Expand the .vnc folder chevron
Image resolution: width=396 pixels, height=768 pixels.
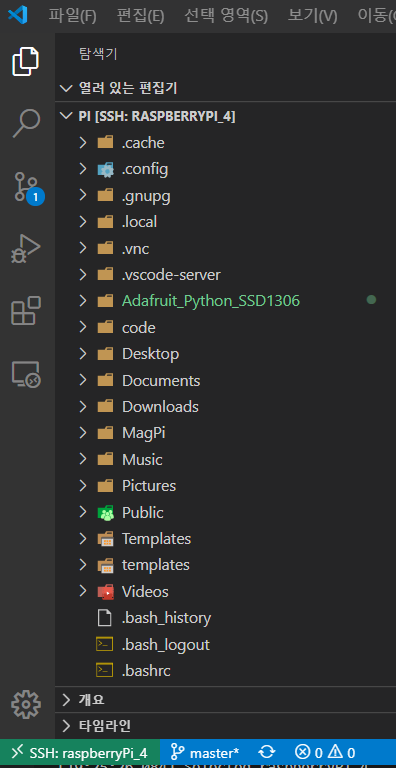pos(83,248)
